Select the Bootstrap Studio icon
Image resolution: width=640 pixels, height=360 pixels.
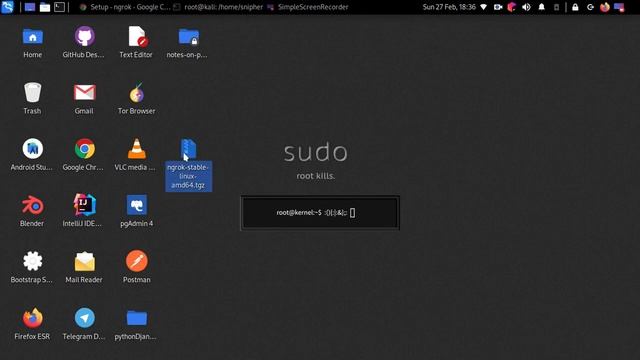pos(32,267)
